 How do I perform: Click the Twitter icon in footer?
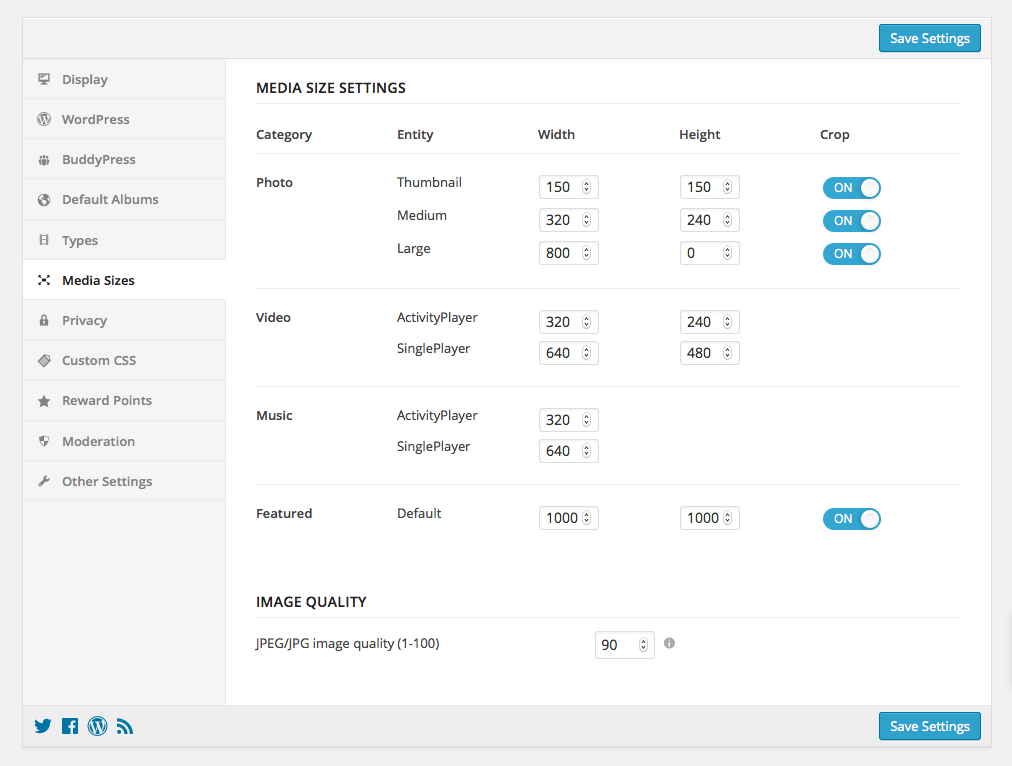pyautogui.click(x=42, y=726)
